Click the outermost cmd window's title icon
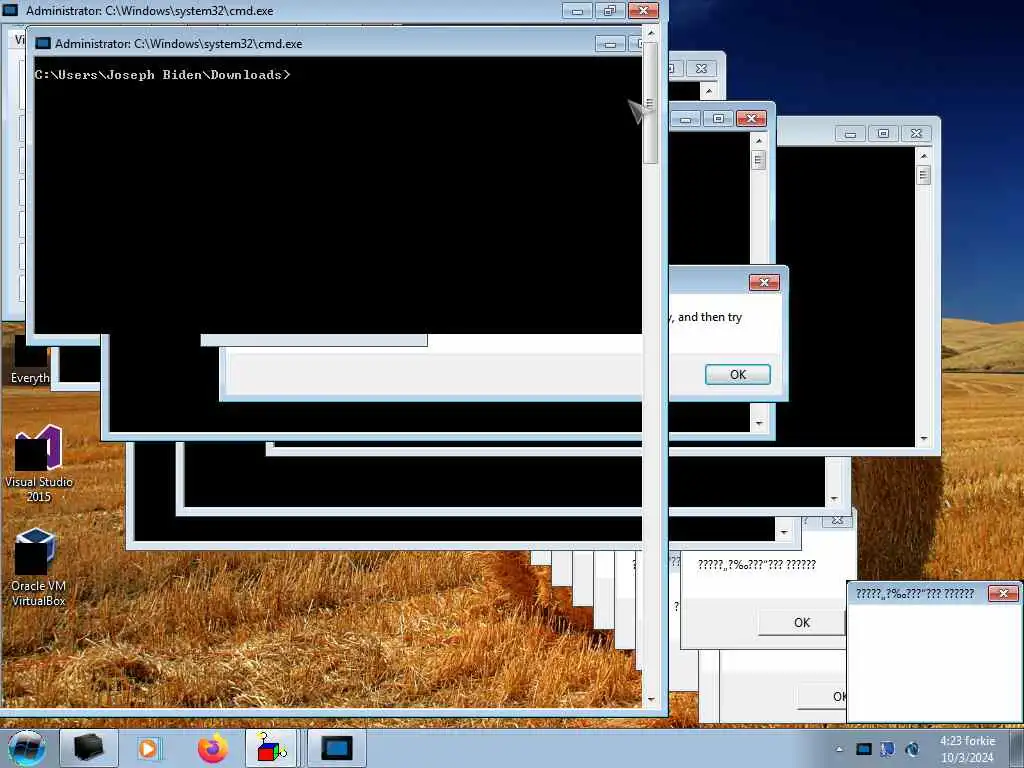1024x768 pixels. pos(10,10)
